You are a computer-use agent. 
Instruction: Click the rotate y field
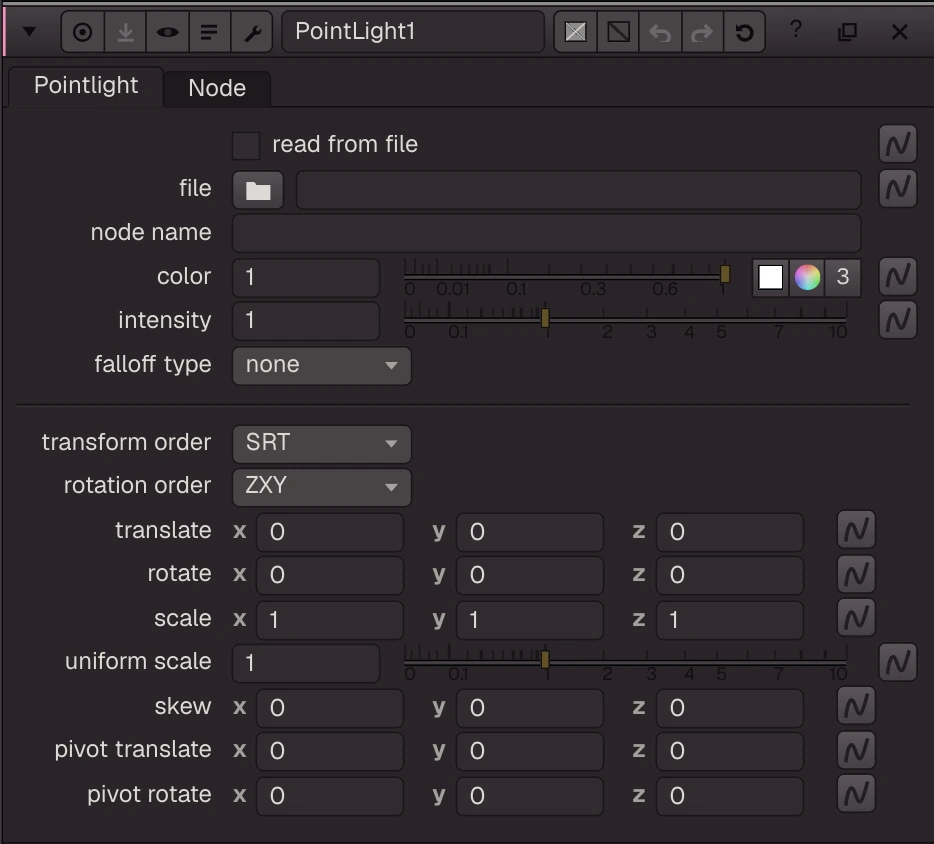(530, 575)
